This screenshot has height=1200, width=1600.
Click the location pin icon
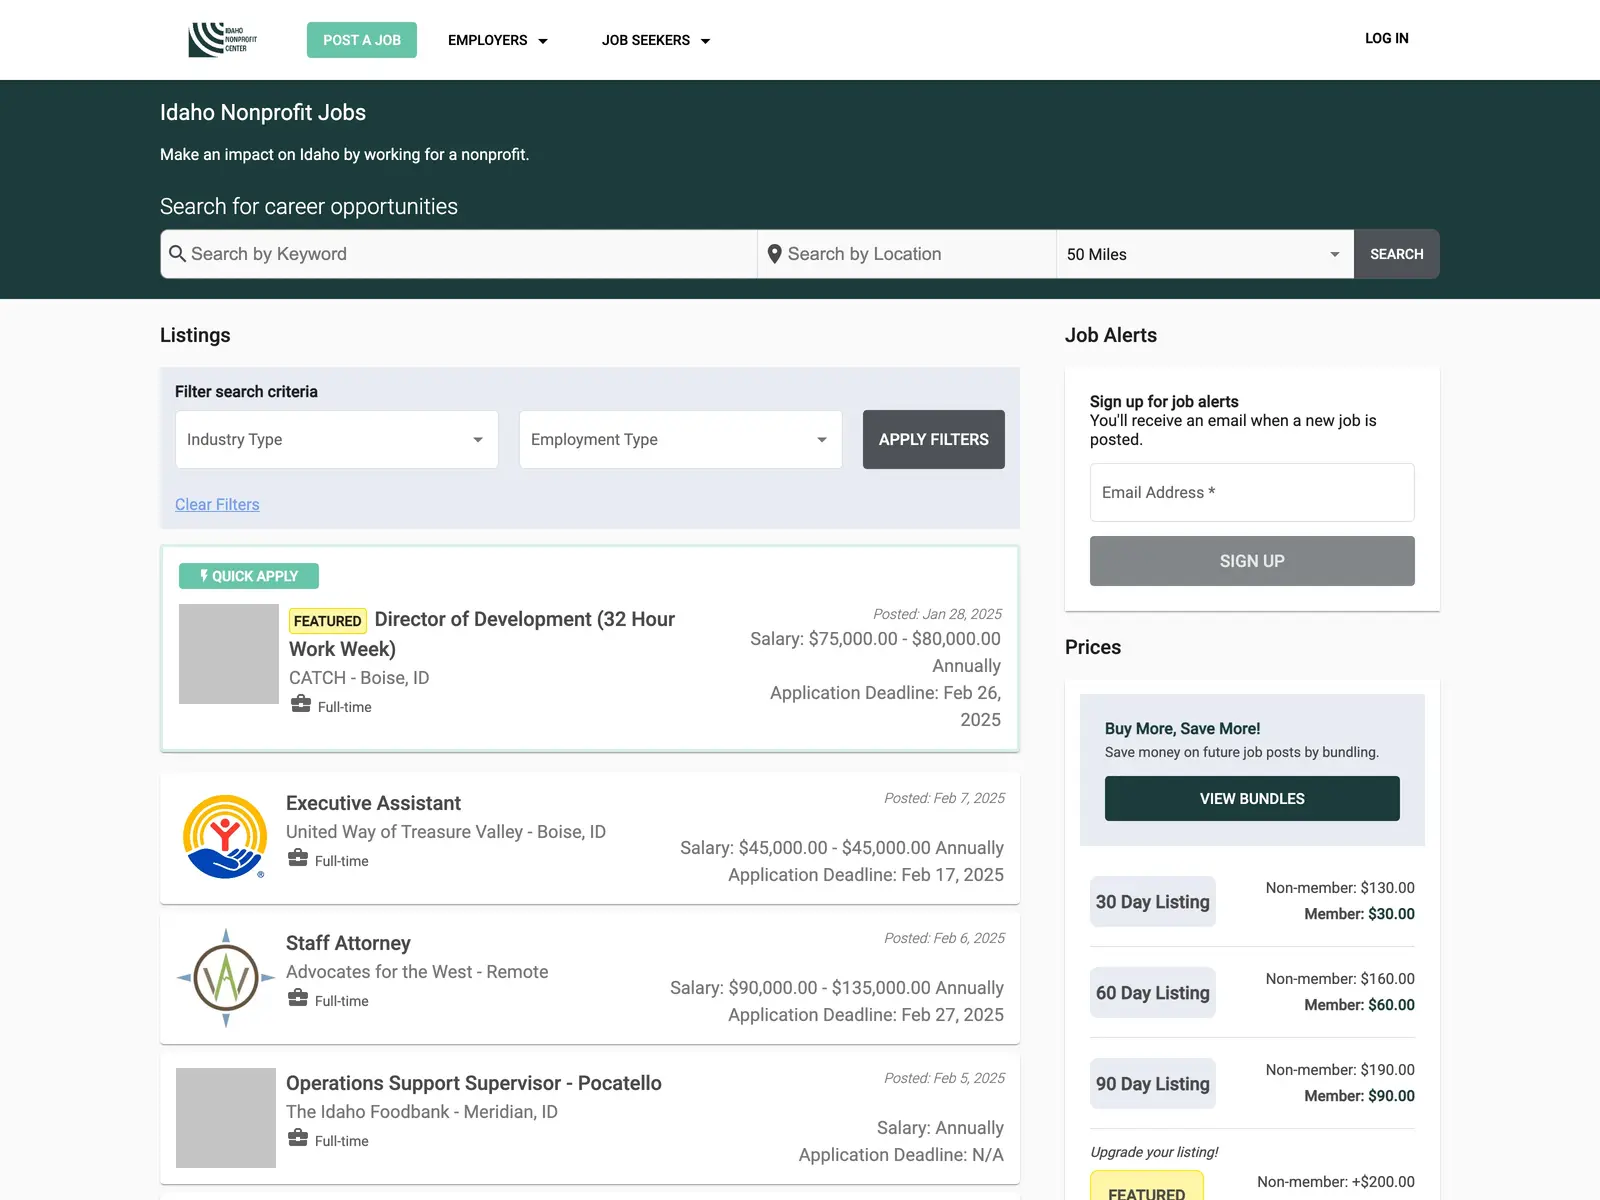click(774, 254)
